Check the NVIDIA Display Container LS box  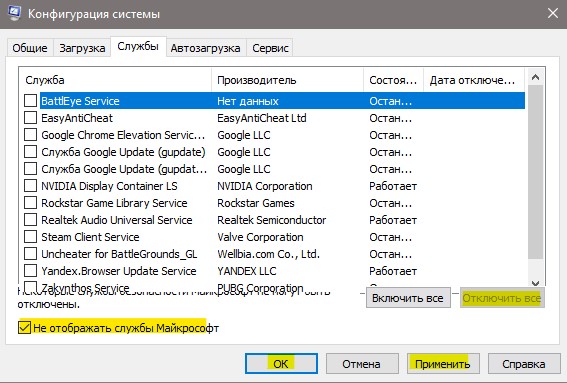pos(30,186)
